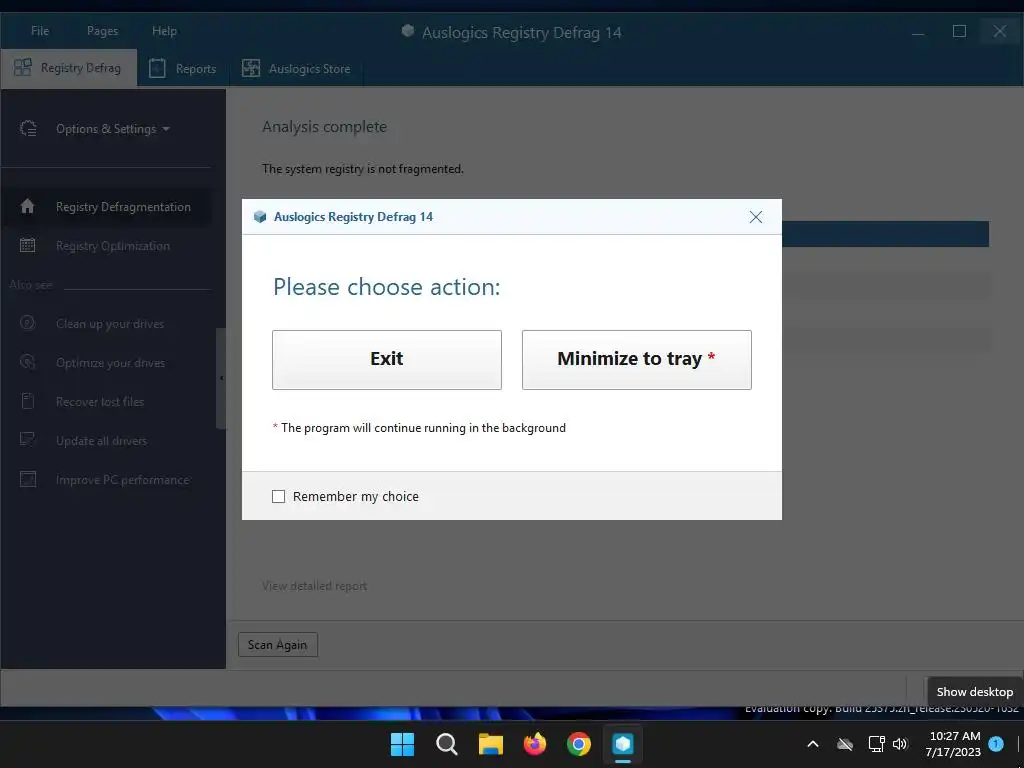Click the Registry Defrag tab icon

point(23,67)
